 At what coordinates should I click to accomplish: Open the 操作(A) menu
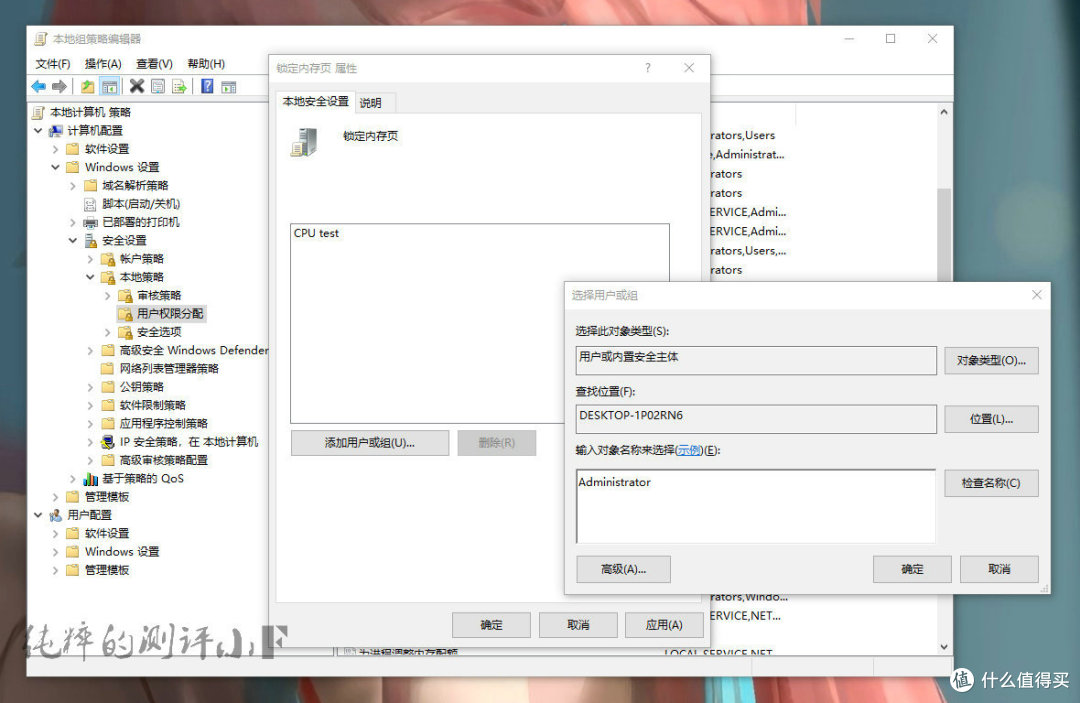[103, 64]
